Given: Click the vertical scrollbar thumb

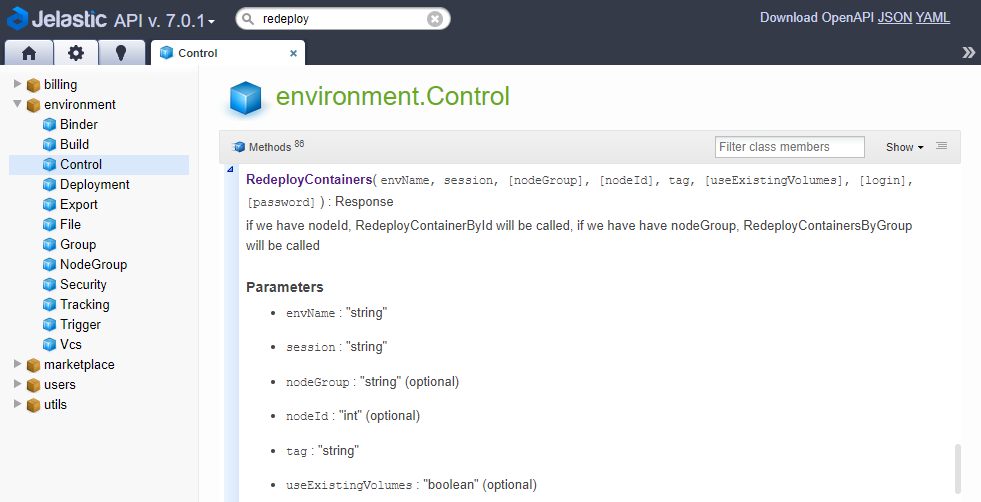Looking at the screenshot, I should 958,468.
